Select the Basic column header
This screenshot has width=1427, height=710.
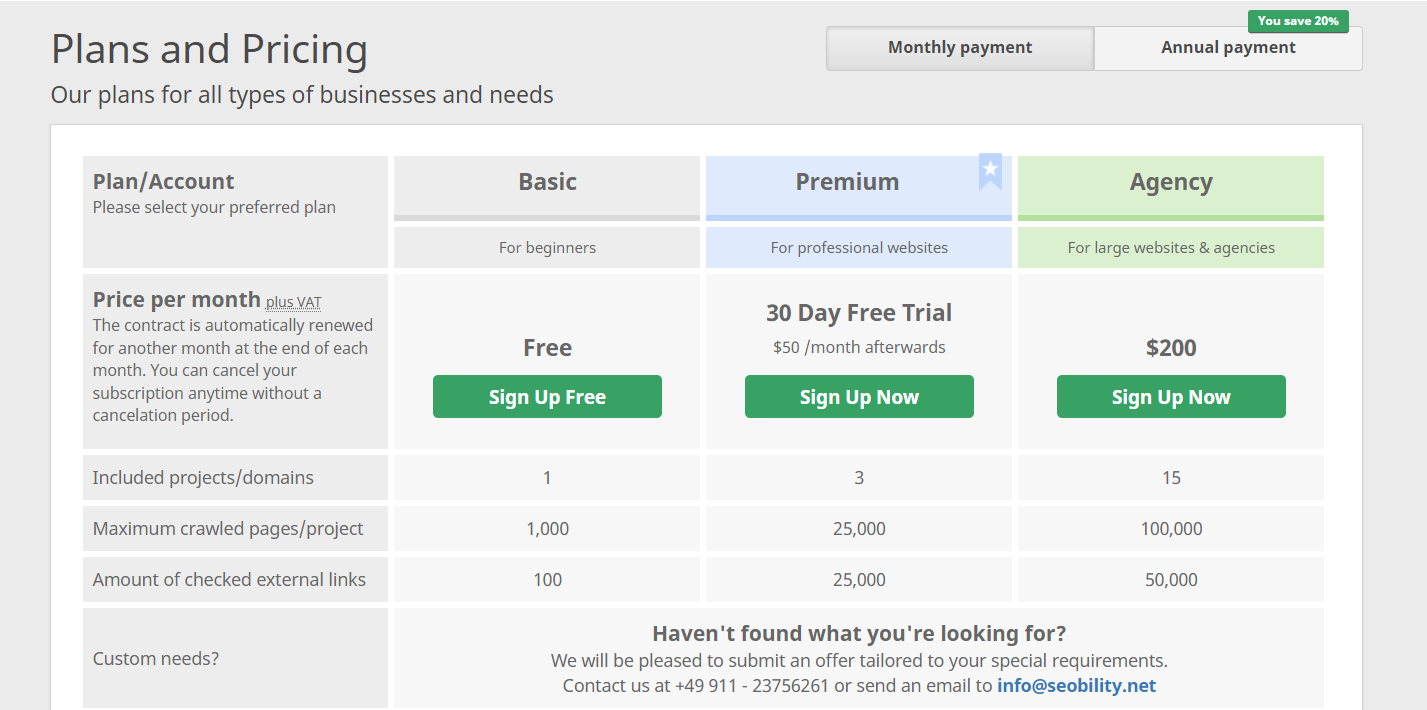547,182
